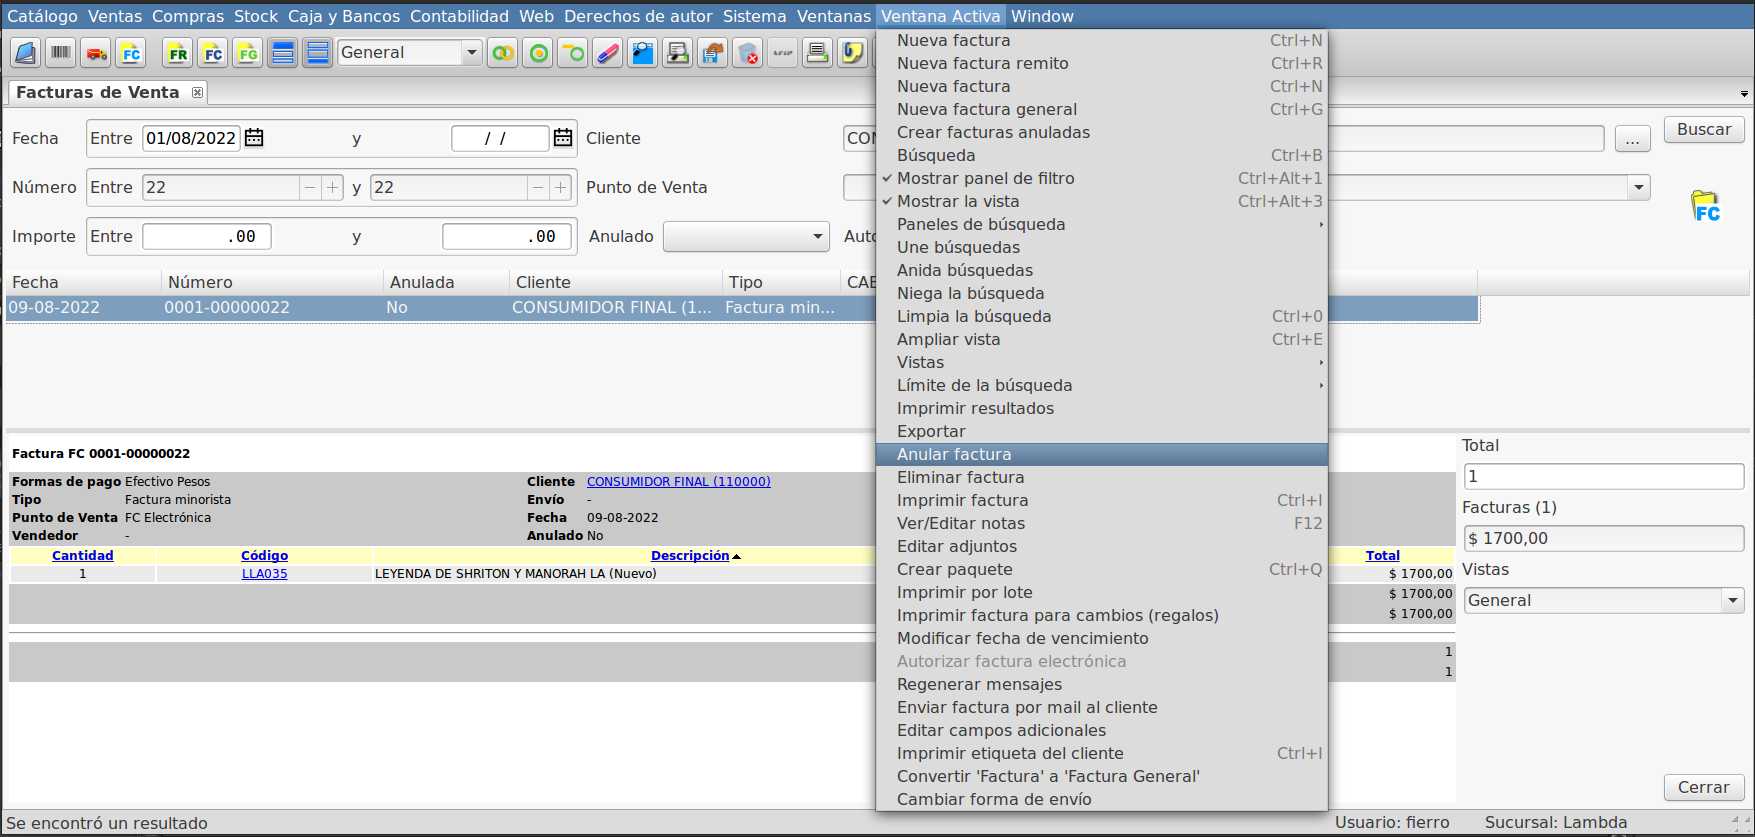
Task: Open the Vistas dropdown in the right panel
Action: coord(1604,601)
